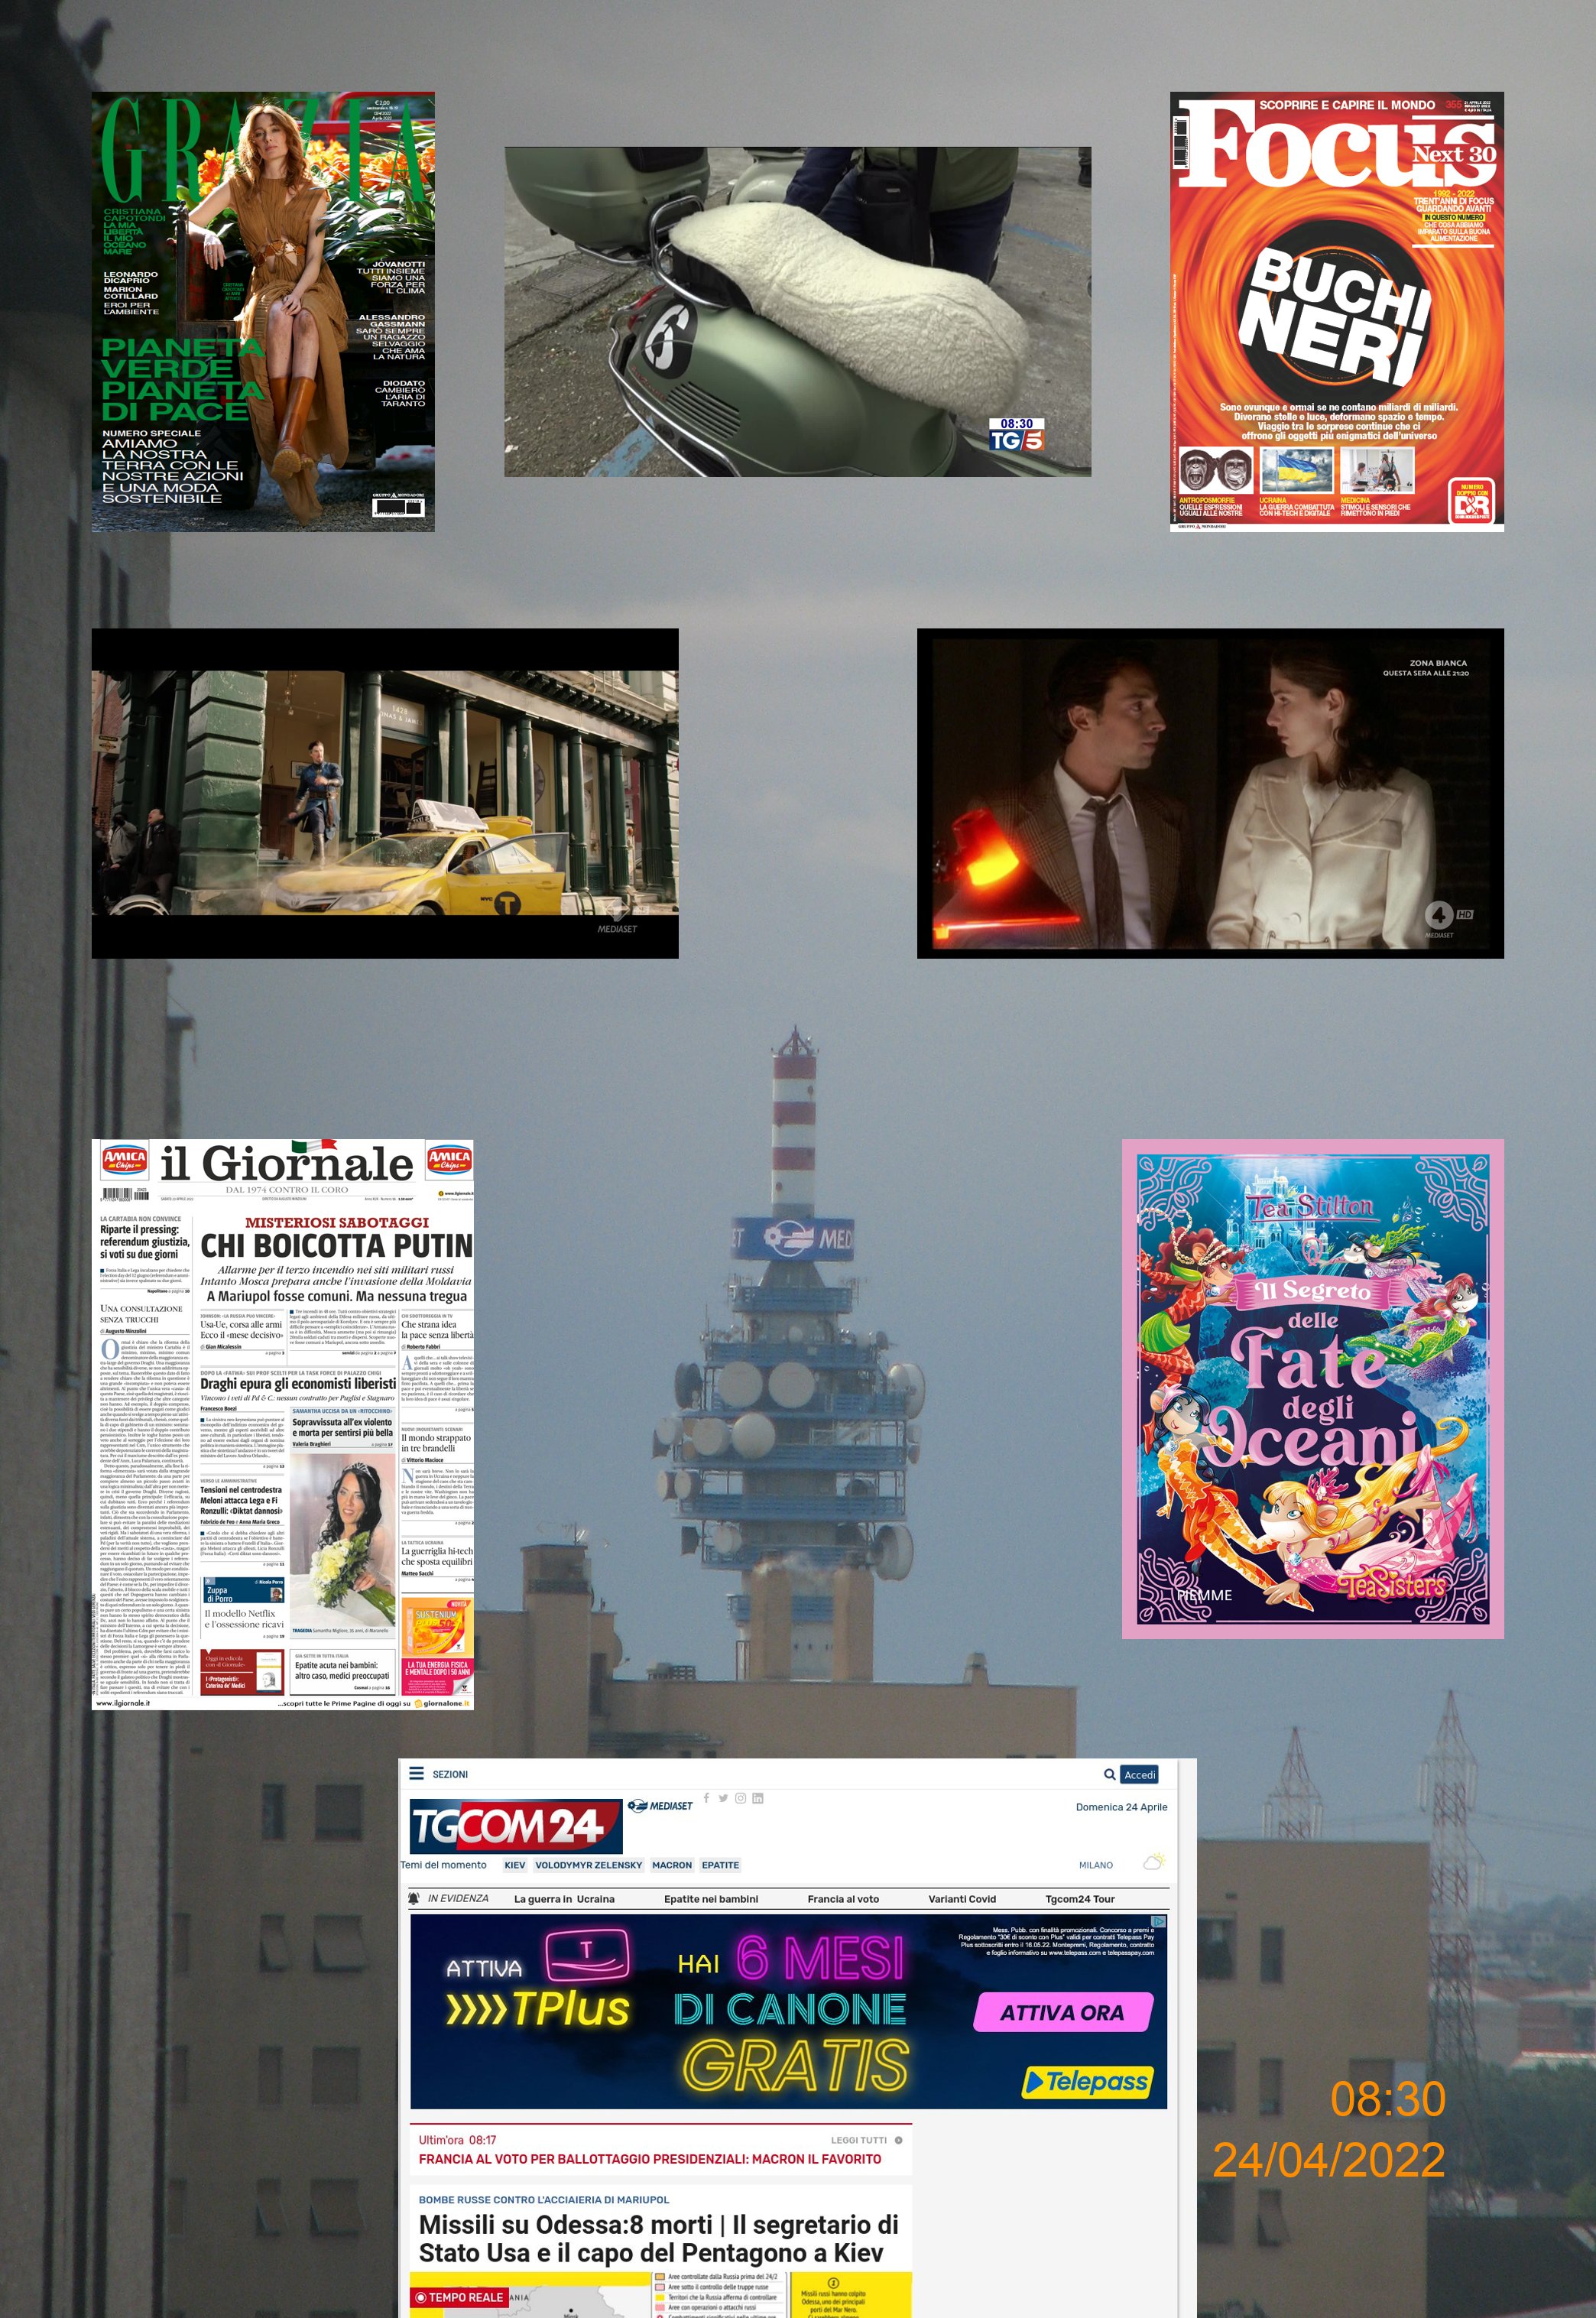The image size is (1596, 2318).
Task: Open TGCOM24 Facebook icon
Action: pos(706,1797)
